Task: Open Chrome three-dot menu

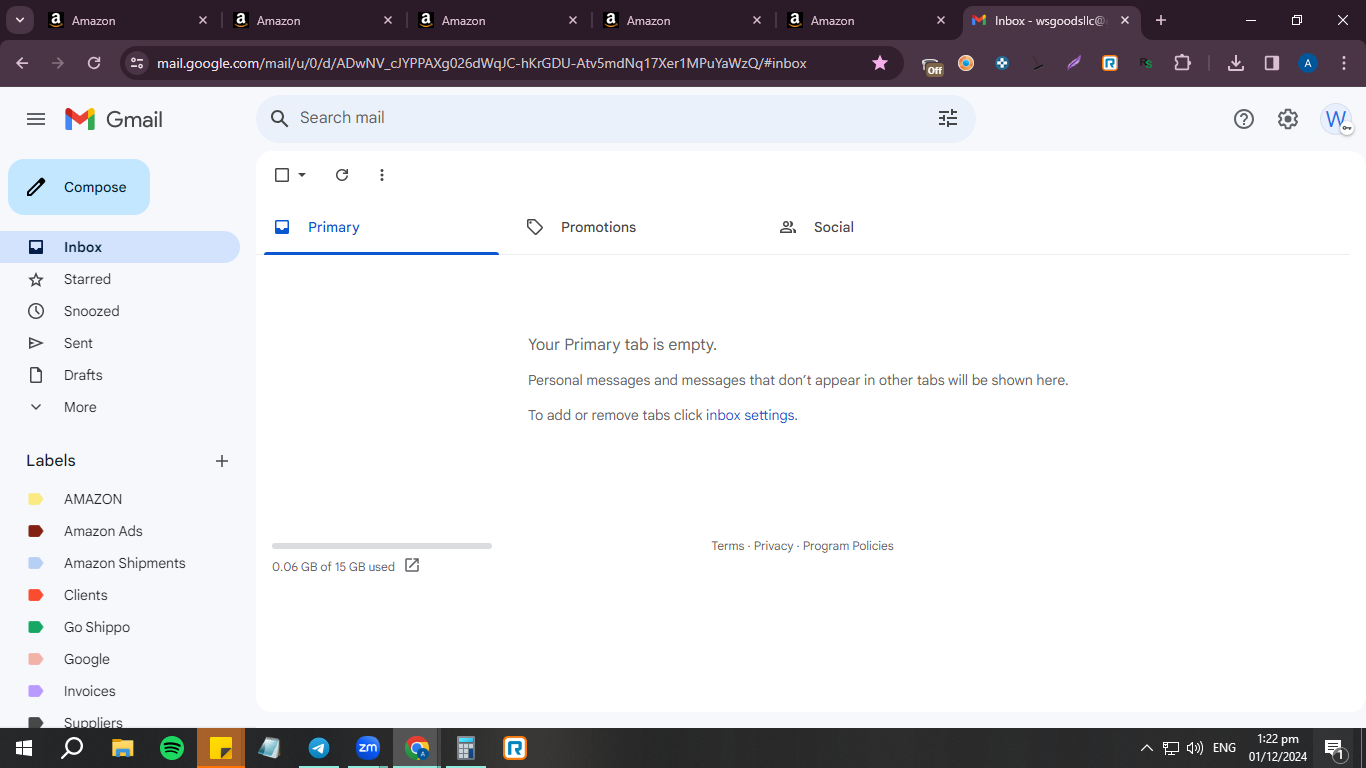Action: [1343, 63]
